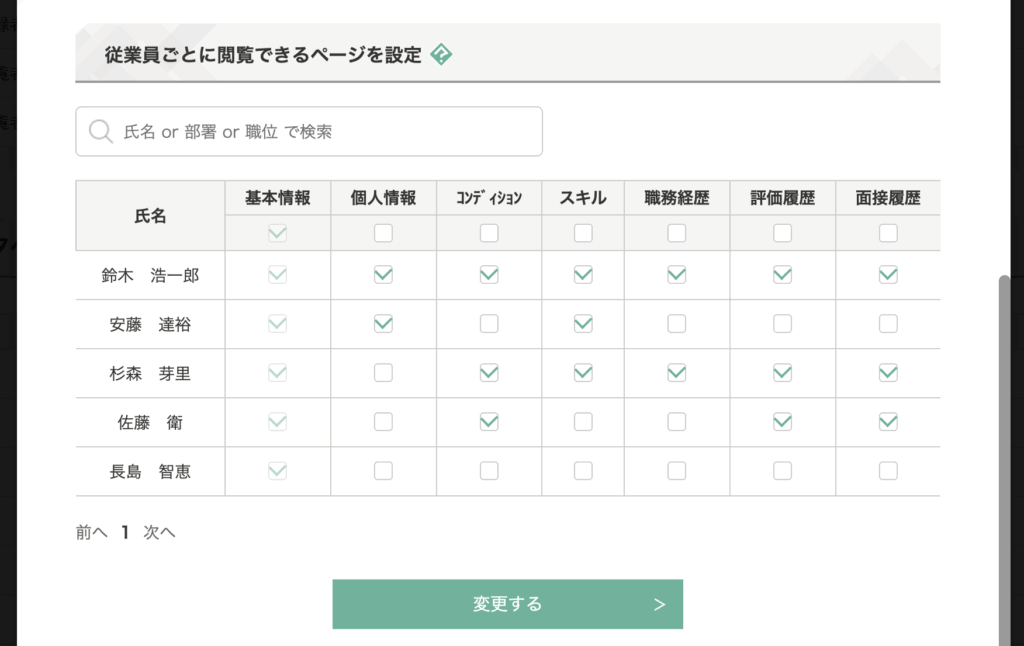Toggle the コンディション select-all header checkbox
Viewport: 1024px width, 646px height.
[x=489, y=233]
